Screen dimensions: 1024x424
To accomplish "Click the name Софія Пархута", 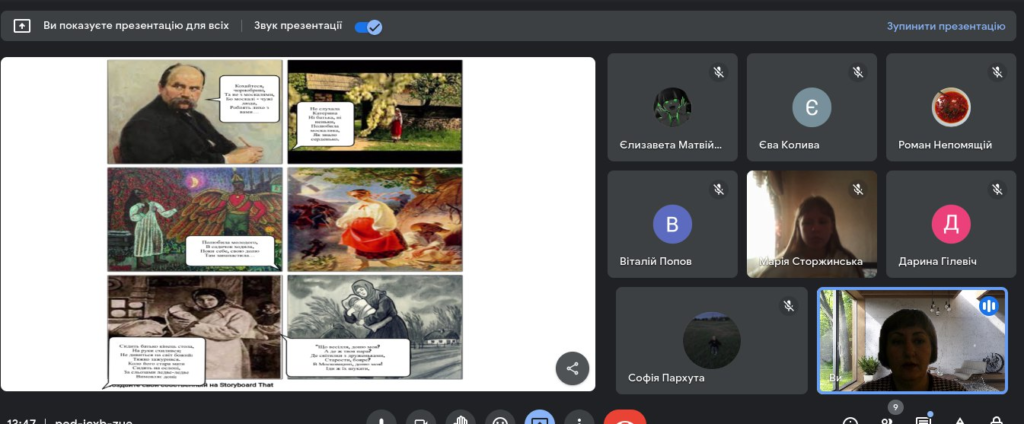I will pyautogui.click(x=665, y=378).
